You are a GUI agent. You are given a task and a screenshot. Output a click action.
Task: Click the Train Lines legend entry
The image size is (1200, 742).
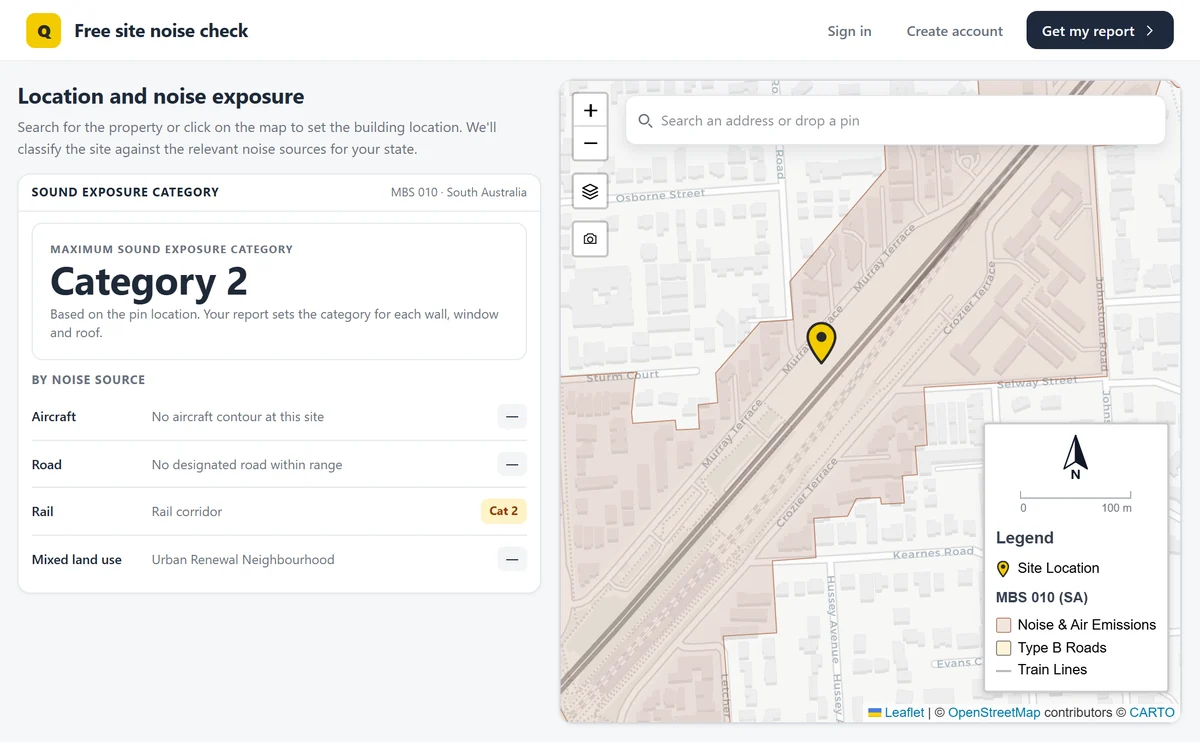1041,670
